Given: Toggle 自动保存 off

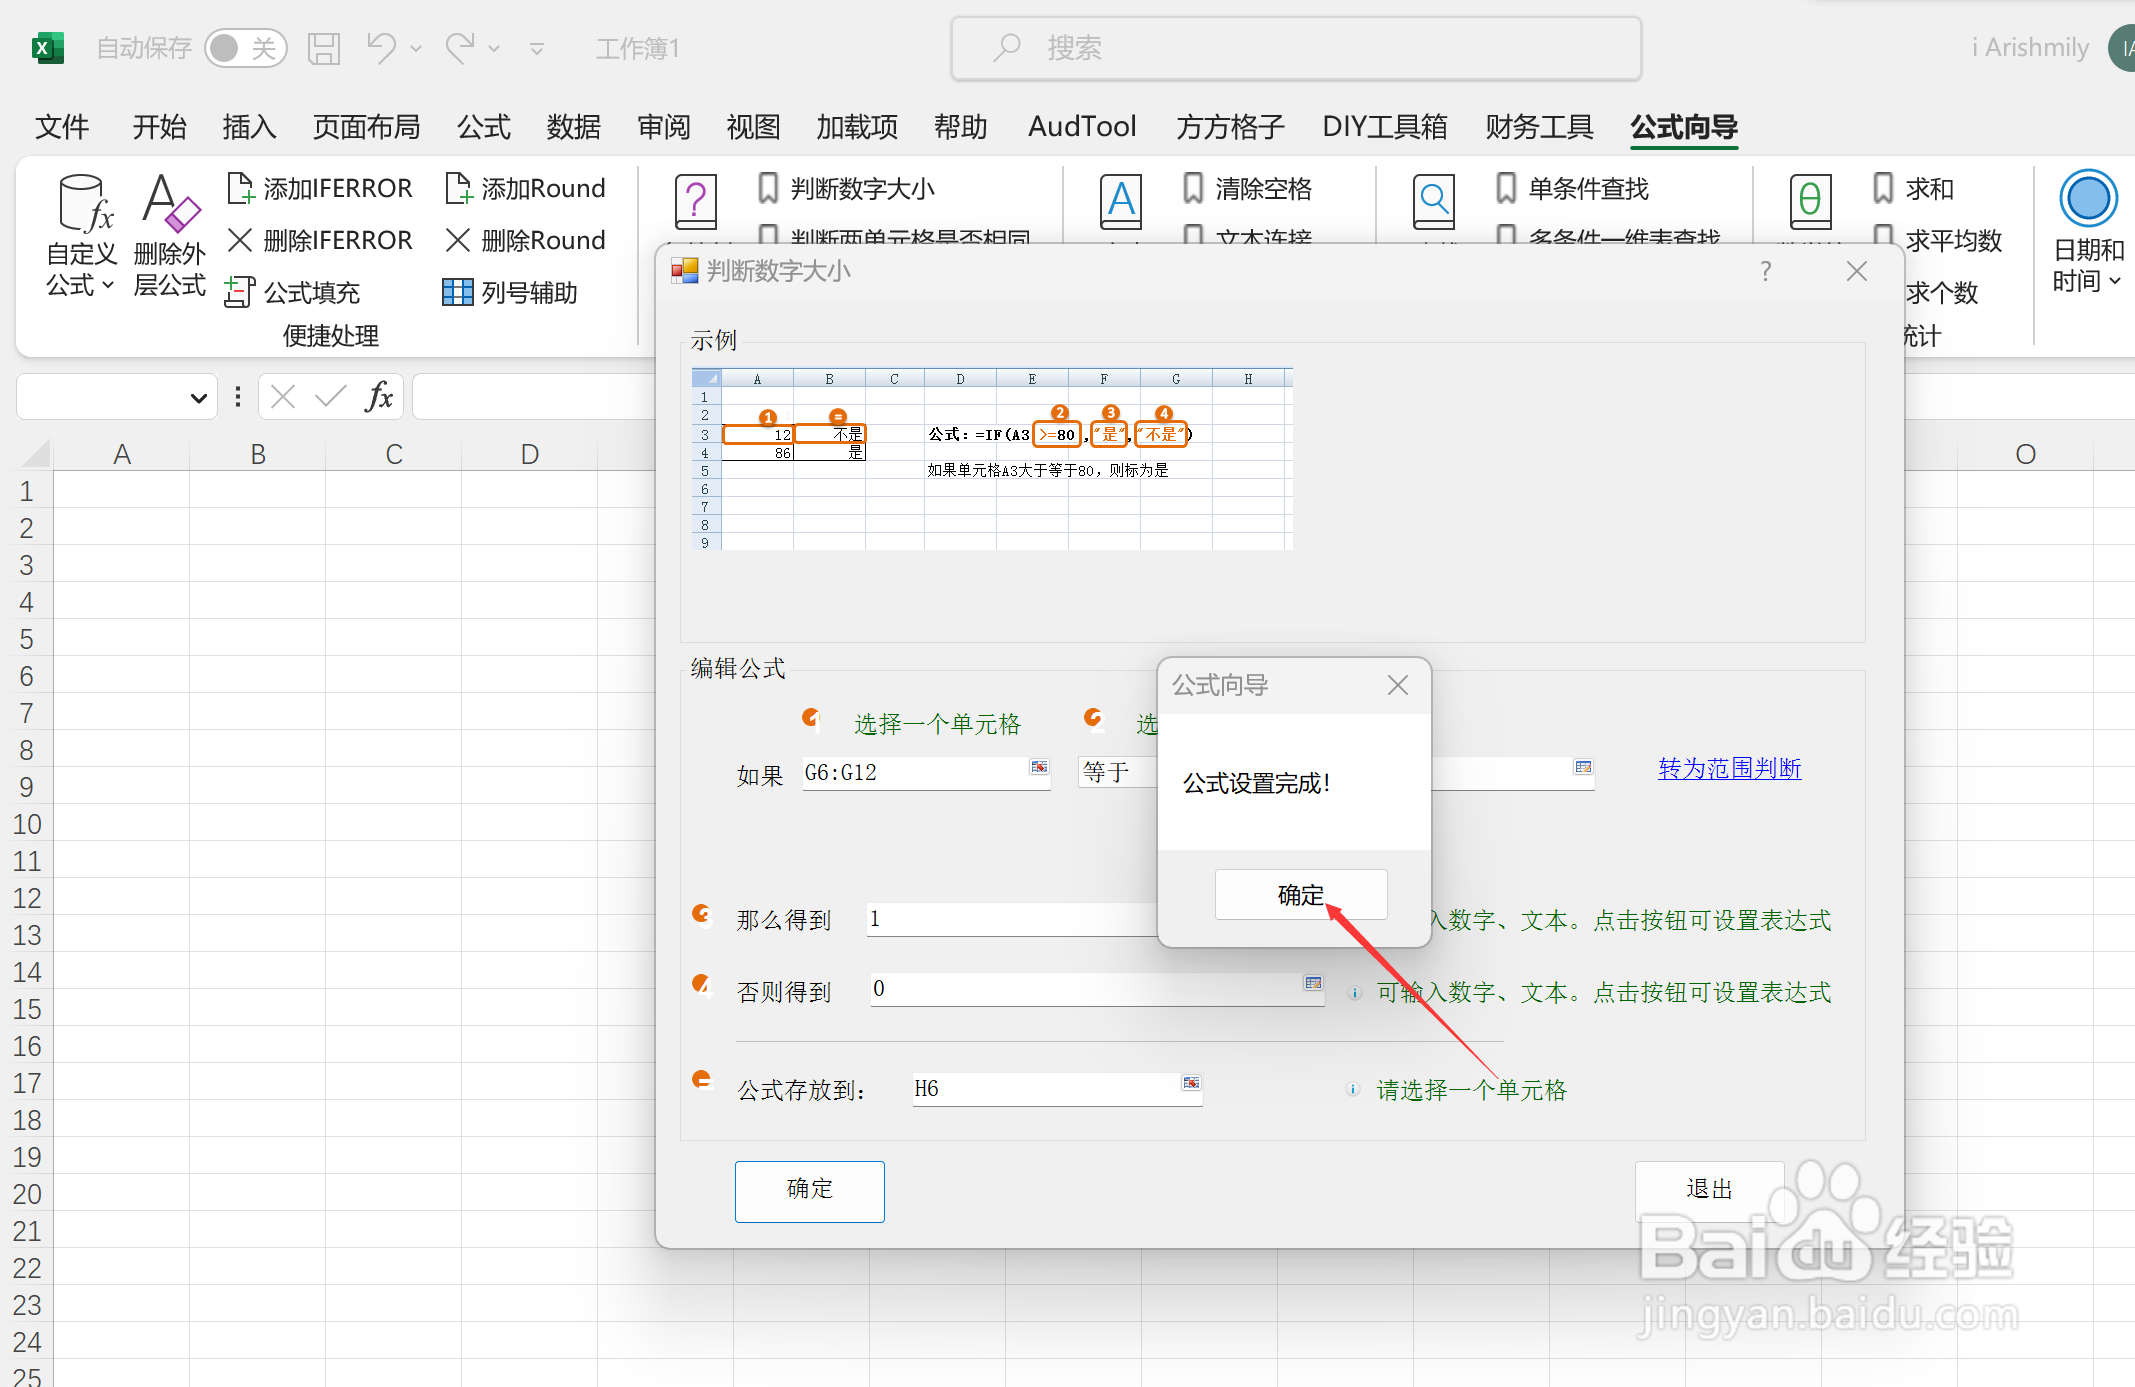Looking at the screenshot, I should [246, 47].
